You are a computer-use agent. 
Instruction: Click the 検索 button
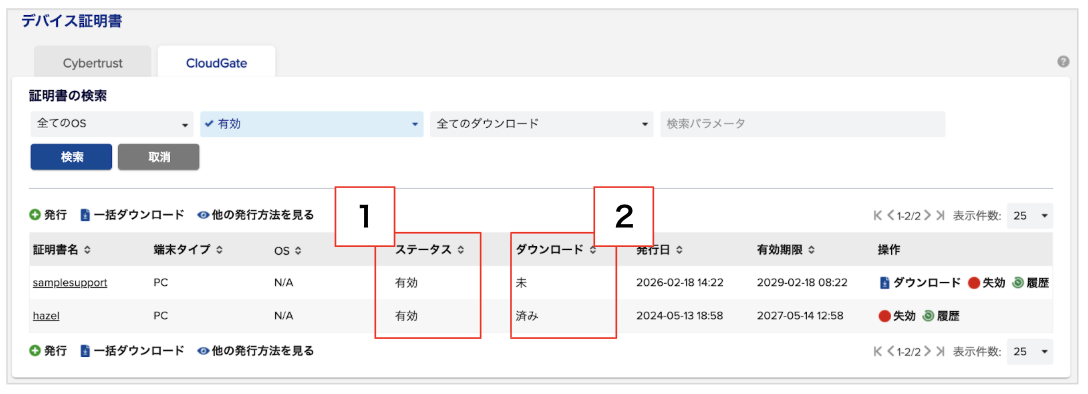click(x=71, y=157)
